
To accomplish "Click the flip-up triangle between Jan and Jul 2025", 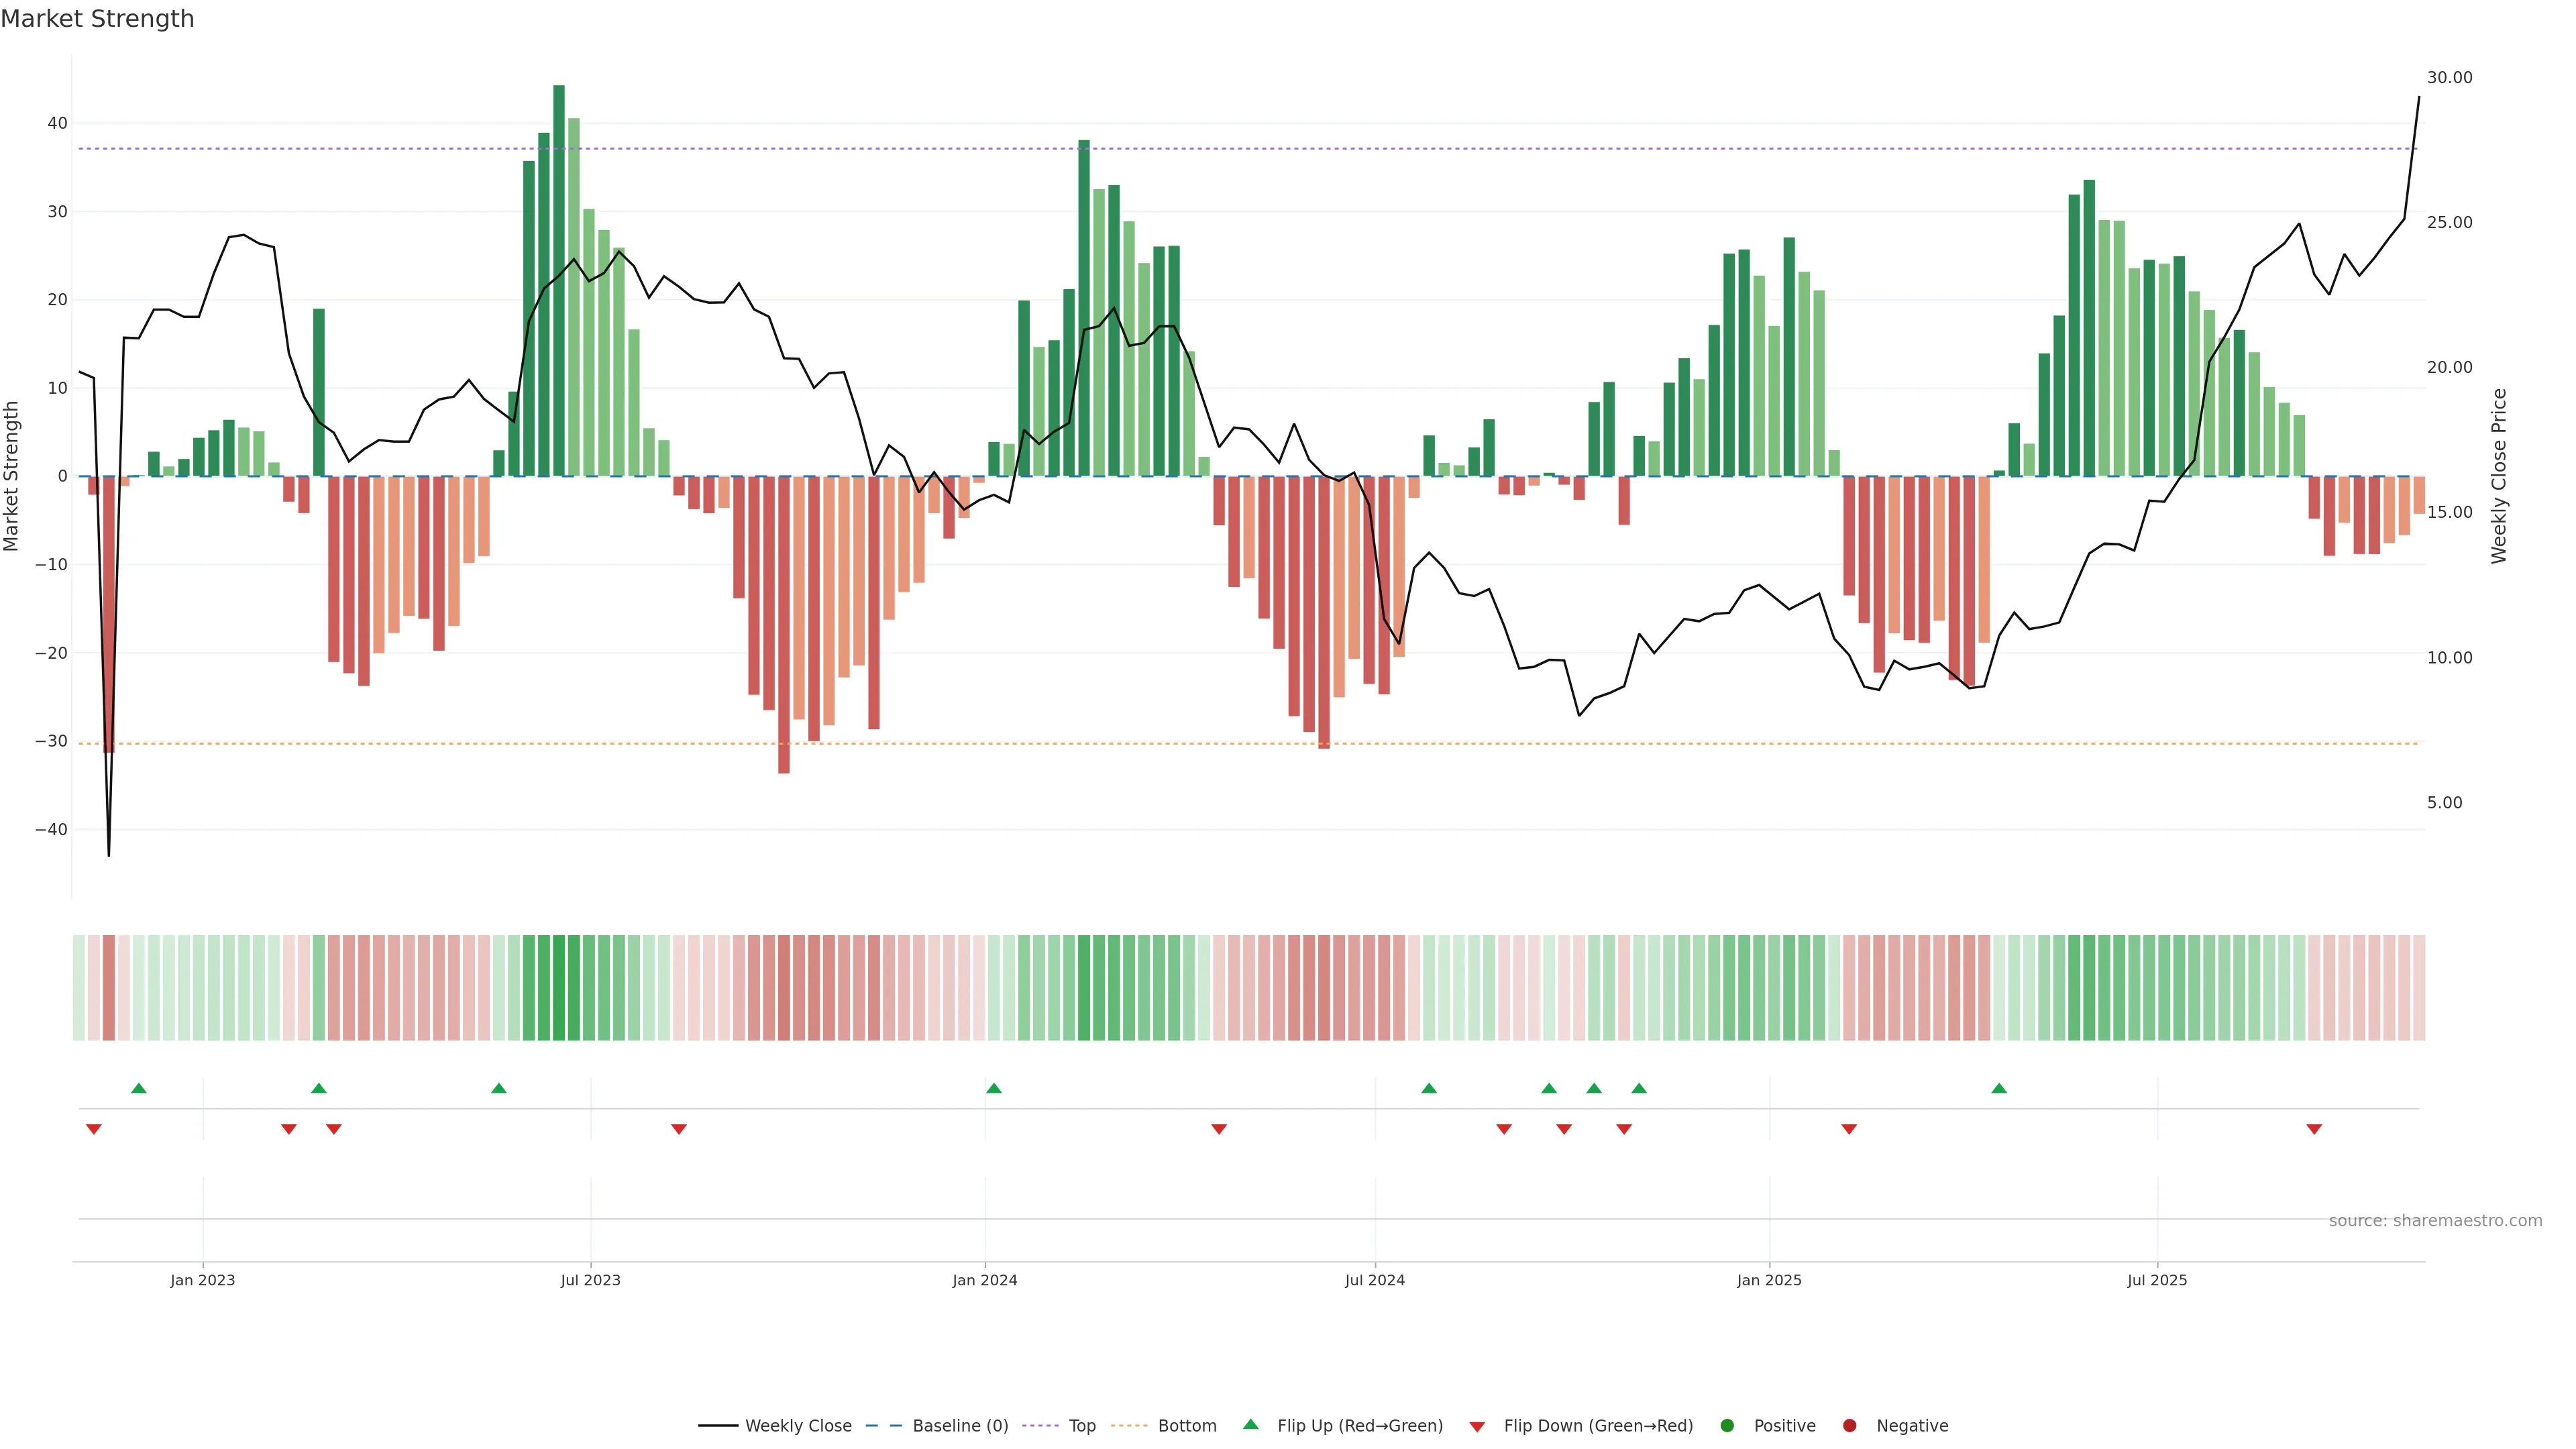I will click(1999, 1088).
